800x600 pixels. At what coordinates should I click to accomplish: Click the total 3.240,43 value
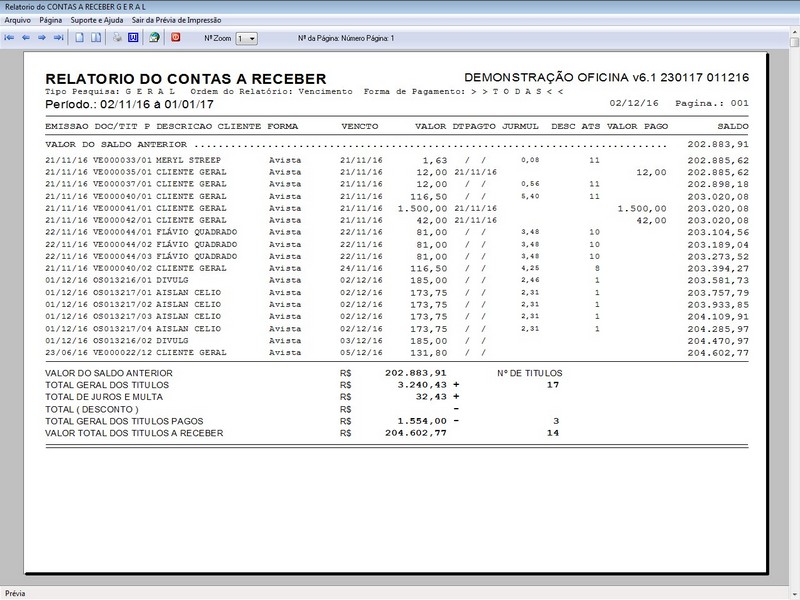click(422, 385)
